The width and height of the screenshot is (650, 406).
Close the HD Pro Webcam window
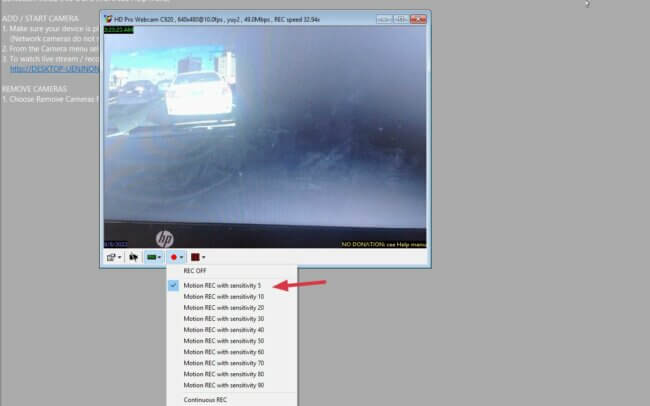[418, 19]
